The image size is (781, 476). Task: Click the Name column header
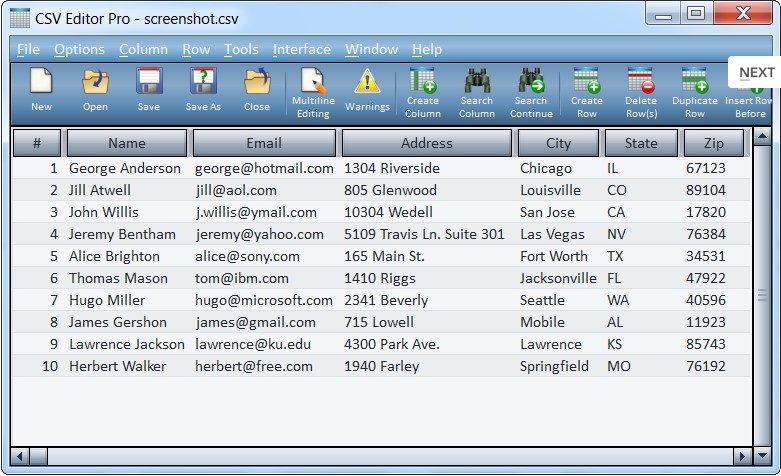127,143
